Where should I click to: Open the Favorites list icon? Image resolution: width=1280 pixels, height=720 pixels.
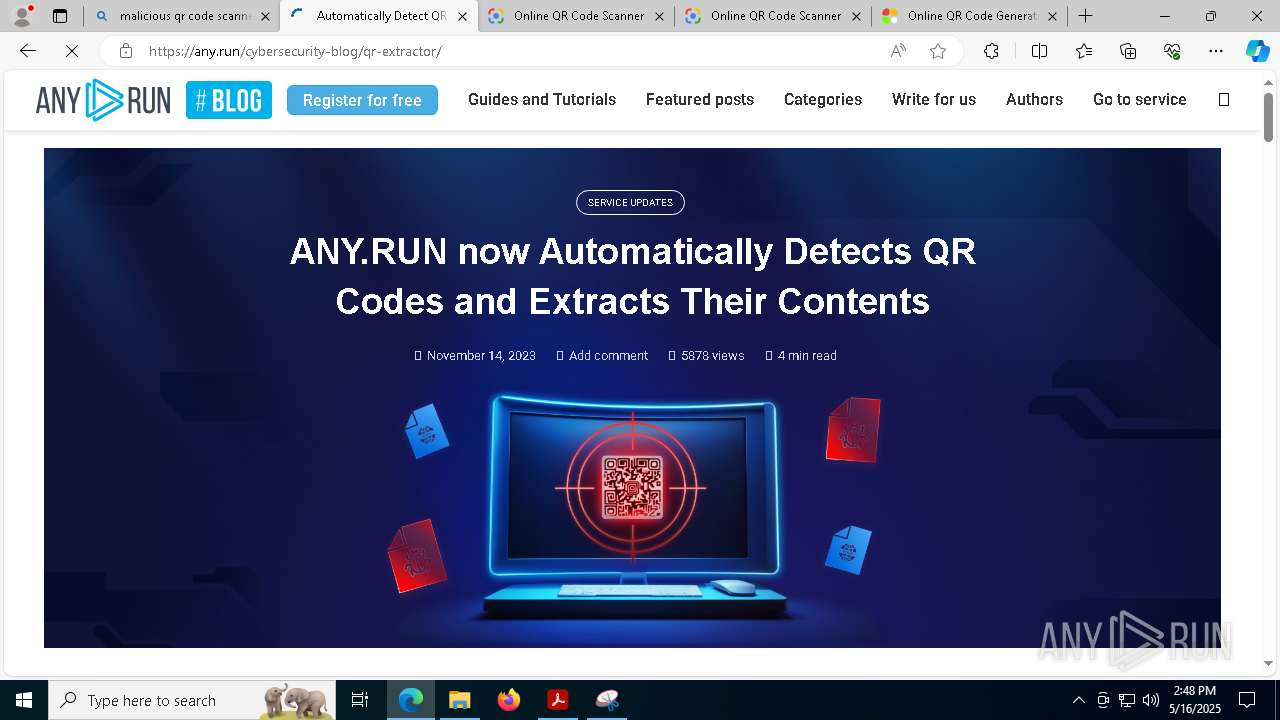[x=1084, y=51]
